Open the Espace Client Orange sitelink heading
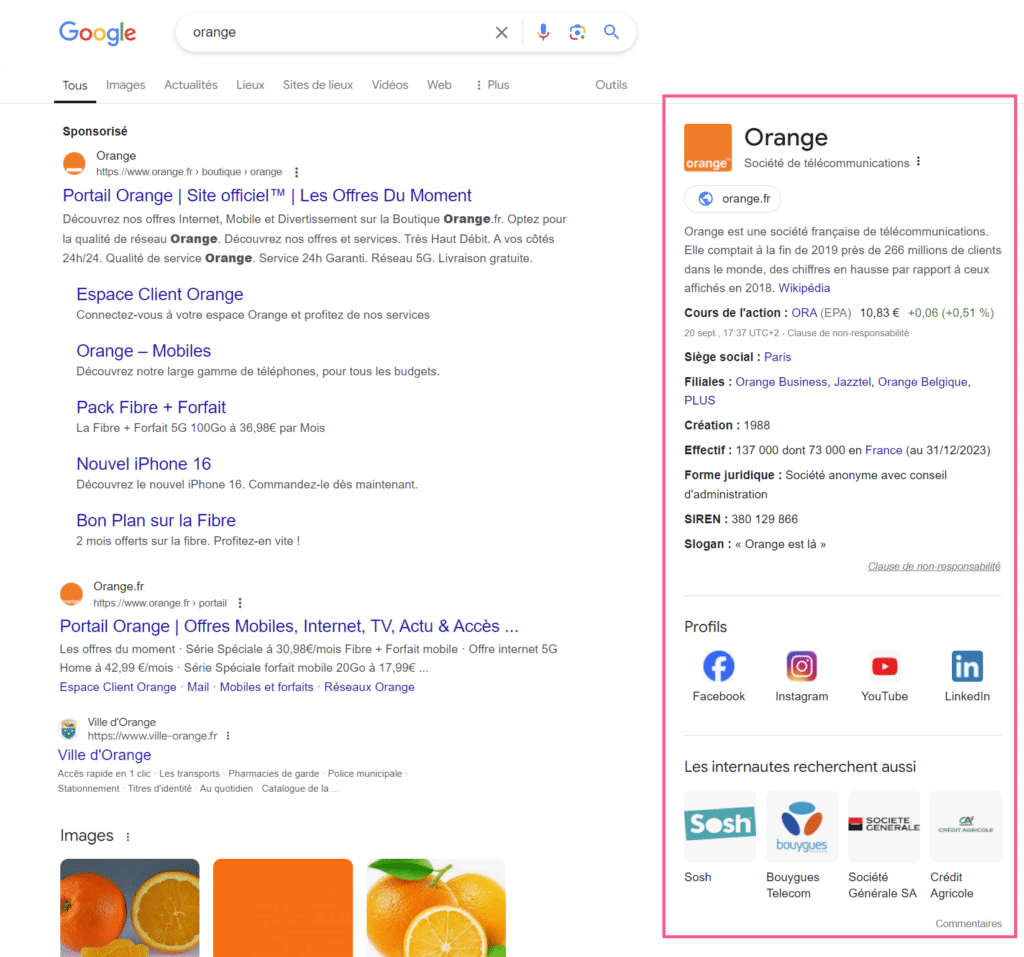 coord(159,294)
